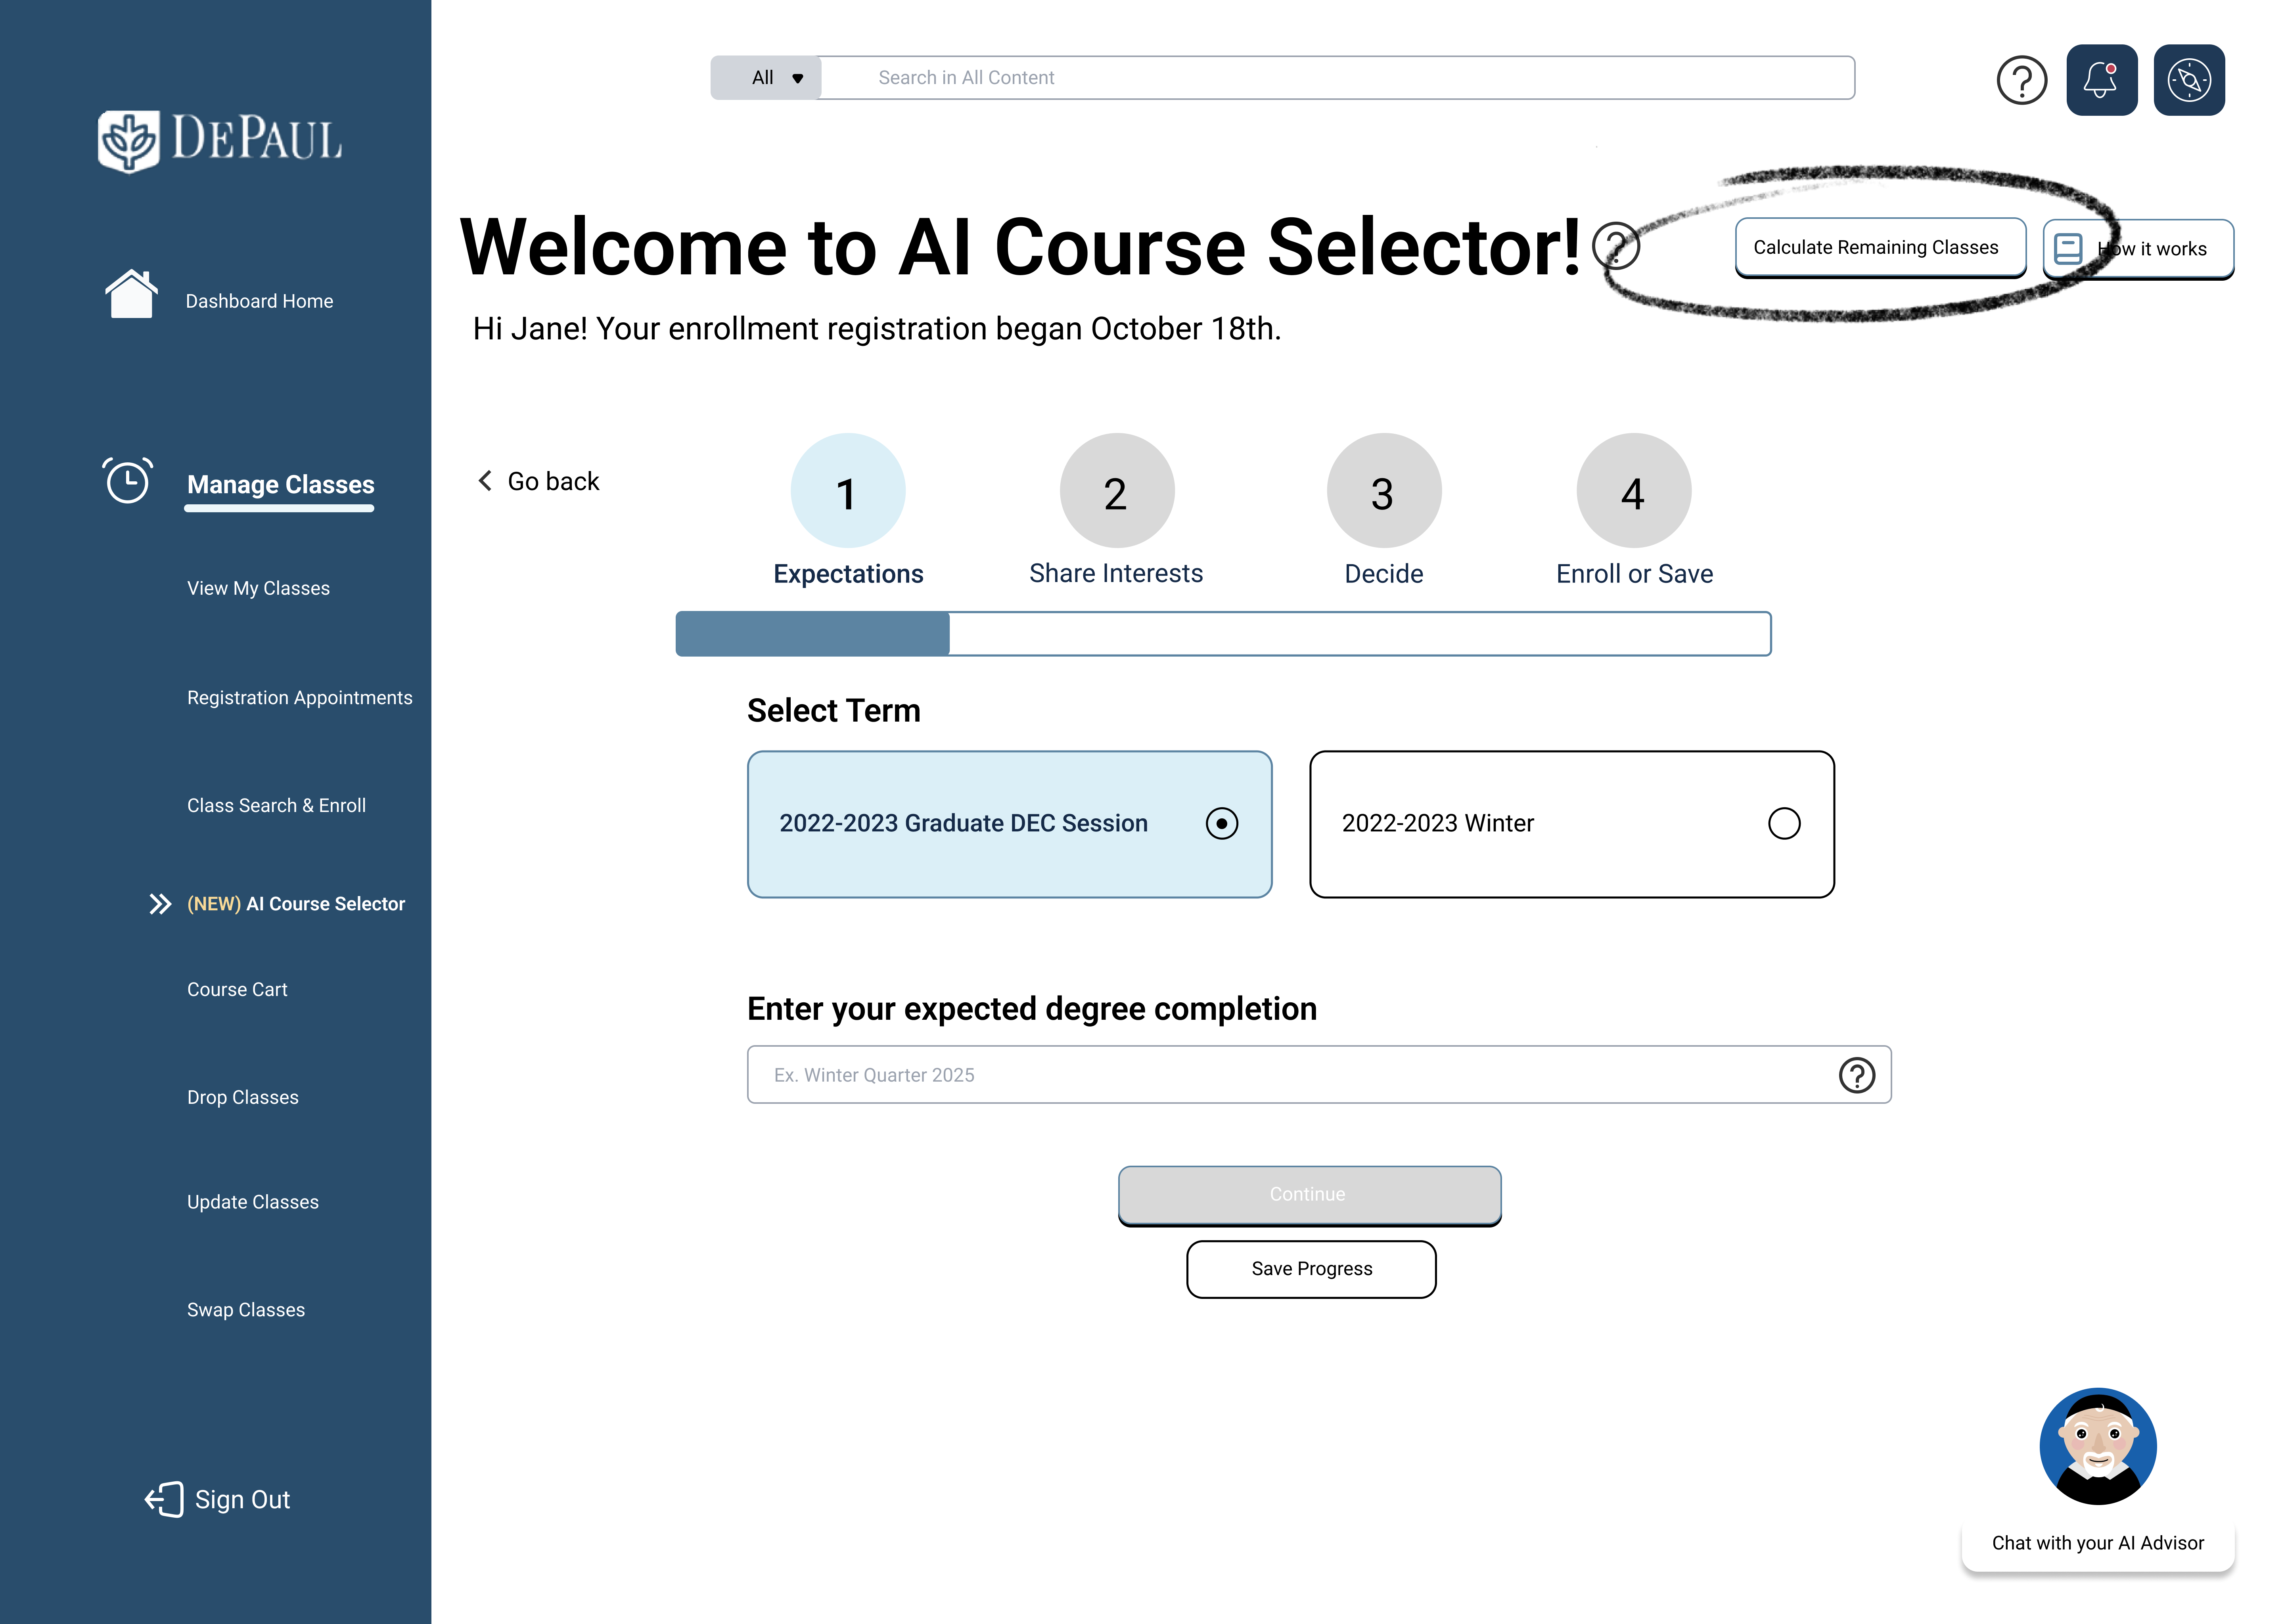This screenshot has width=2284, height=1624.
Task: Click the compass explore icon
Action: point(2189,80)
